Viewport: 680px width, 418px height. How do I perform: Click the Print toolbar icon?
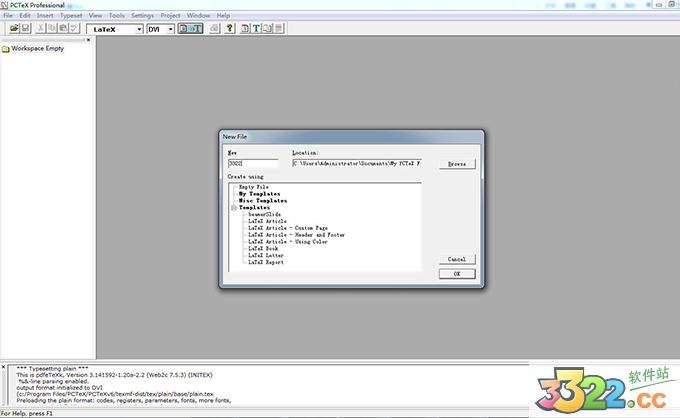pos(215,29)
